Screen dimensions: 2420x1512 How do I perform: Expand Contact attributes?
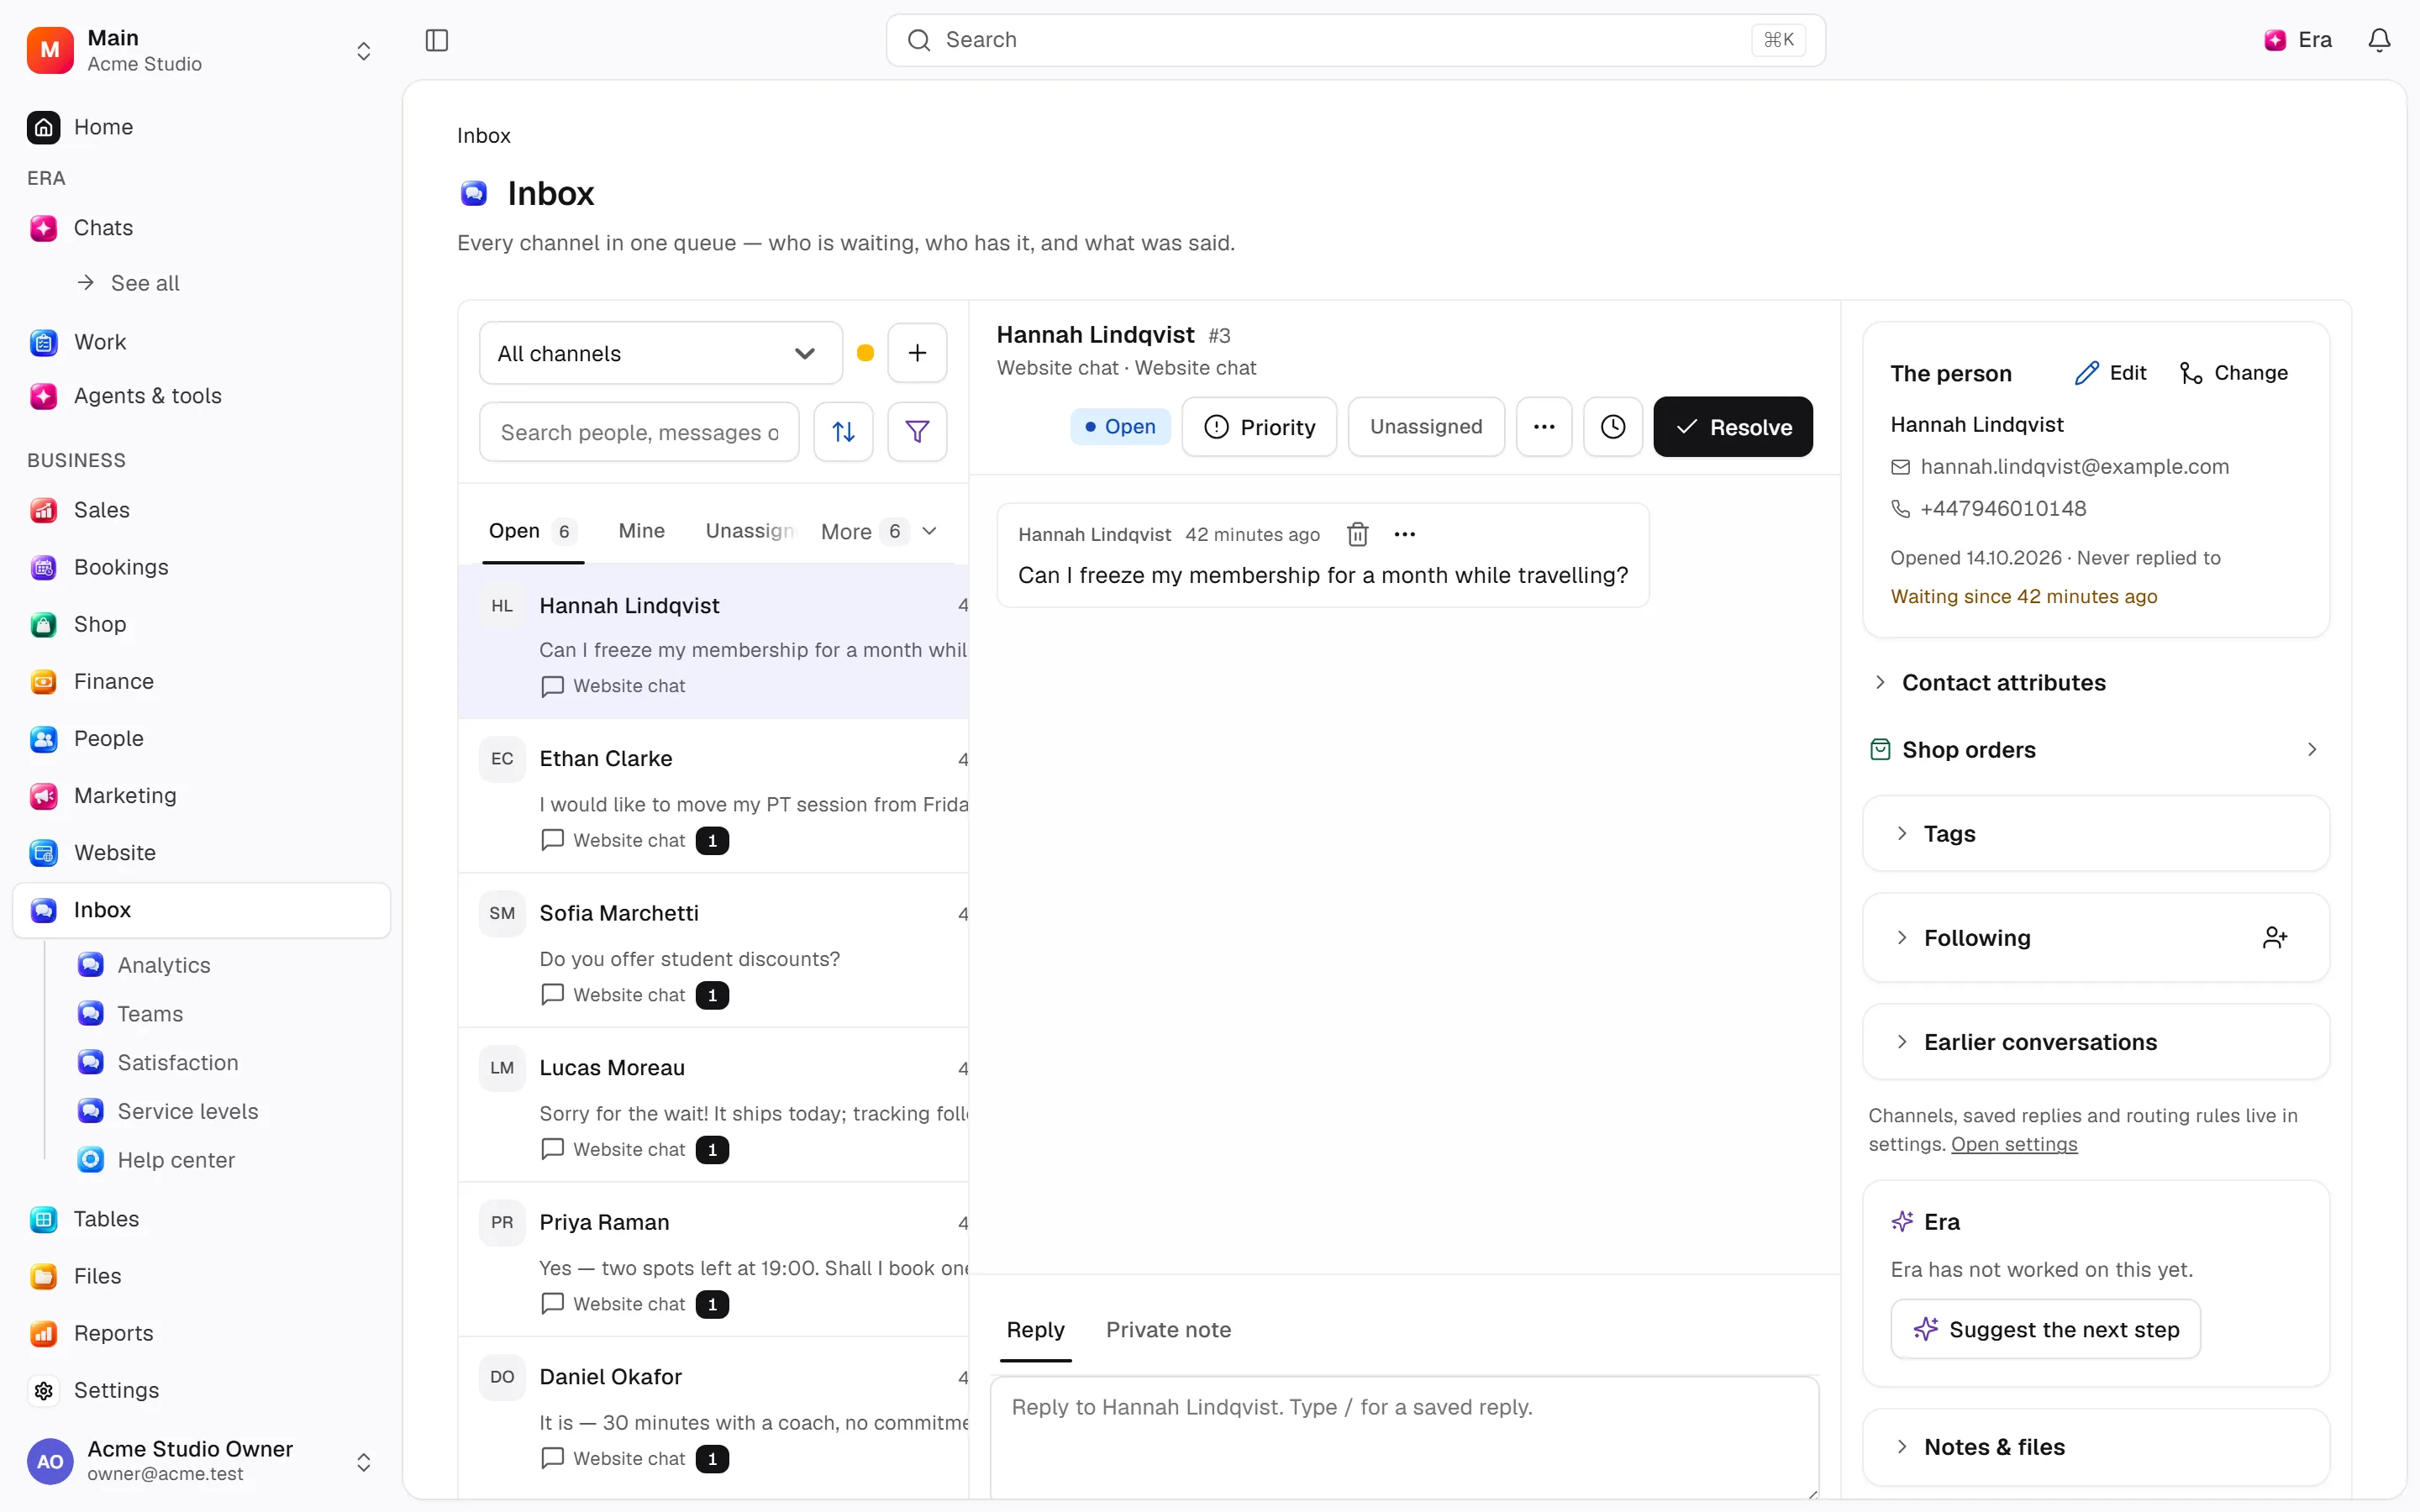(2003, 682)
